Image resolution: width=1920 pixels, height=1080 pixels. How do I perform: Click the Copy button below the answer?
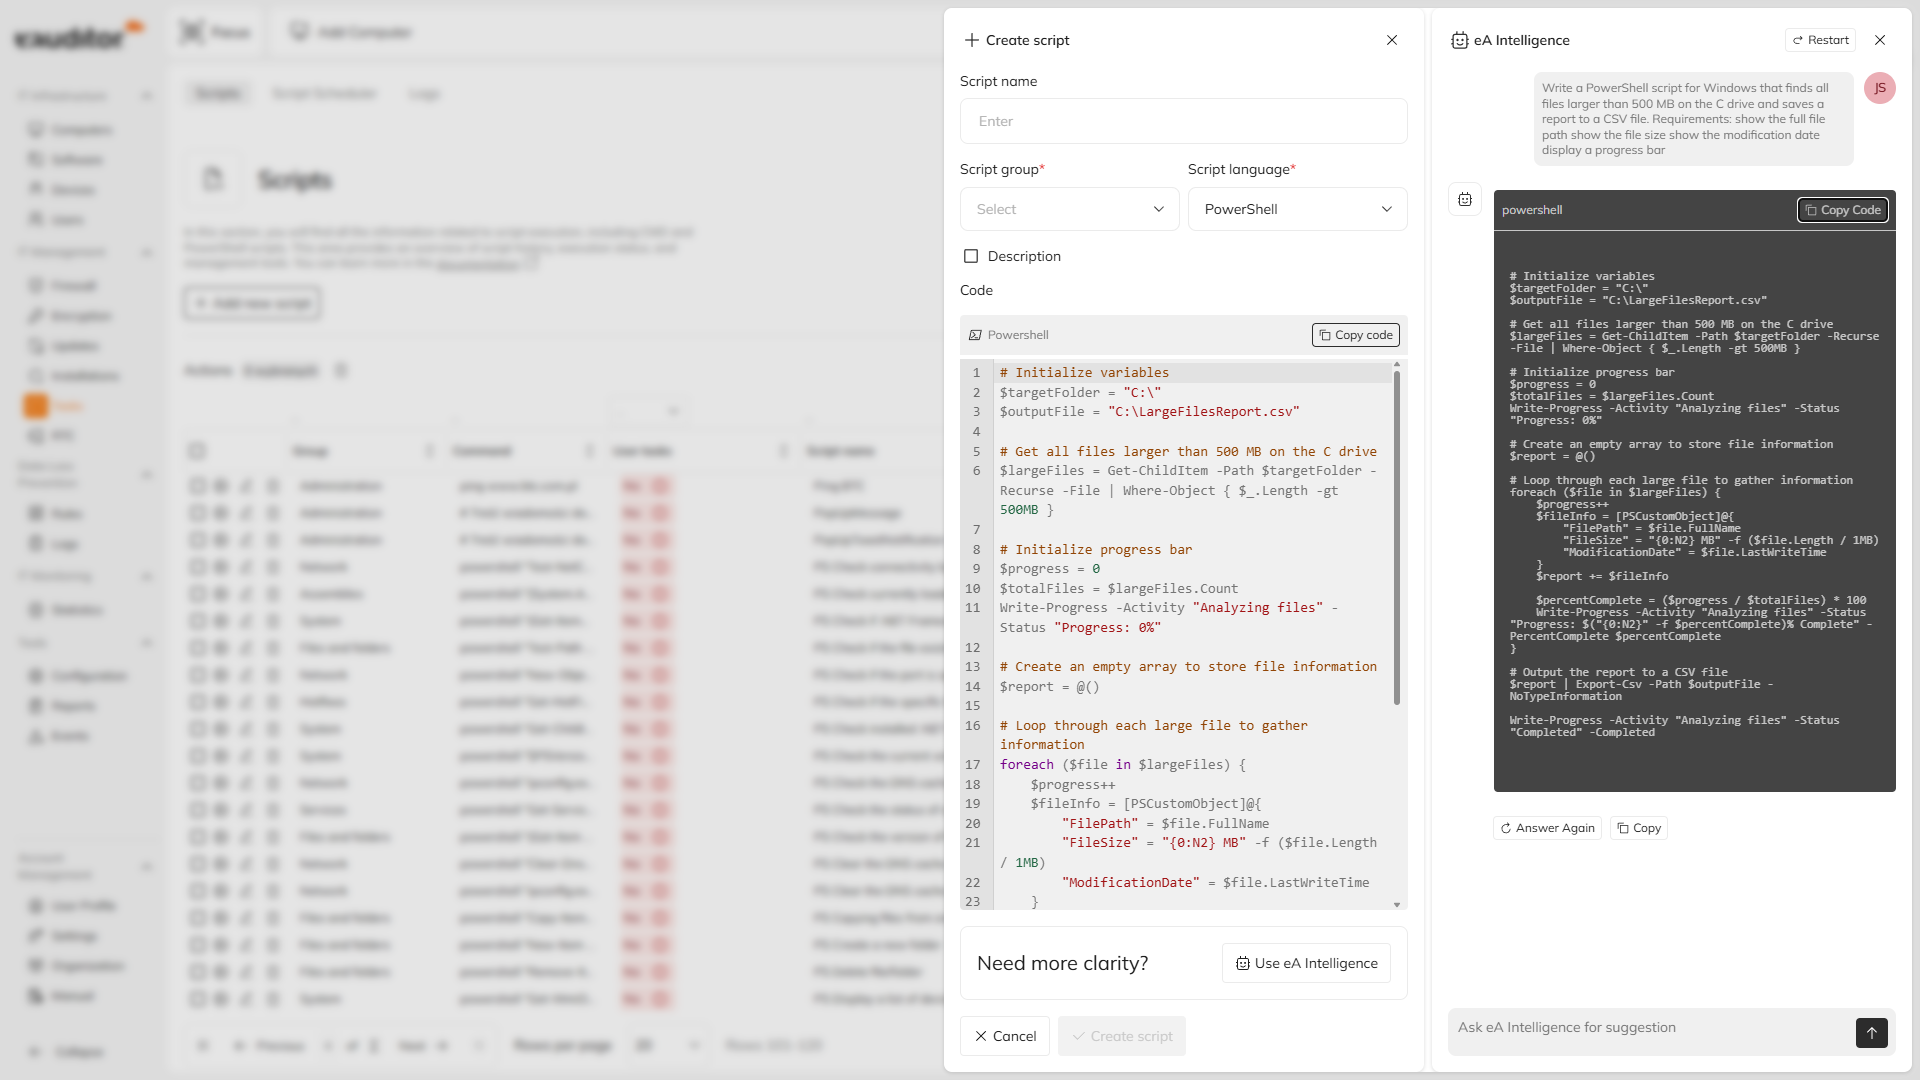[1639, 828]
